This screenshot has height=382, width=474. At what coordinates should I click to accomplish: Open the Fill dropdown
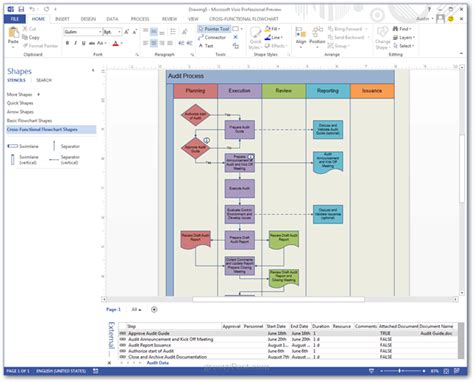(273, 29)
